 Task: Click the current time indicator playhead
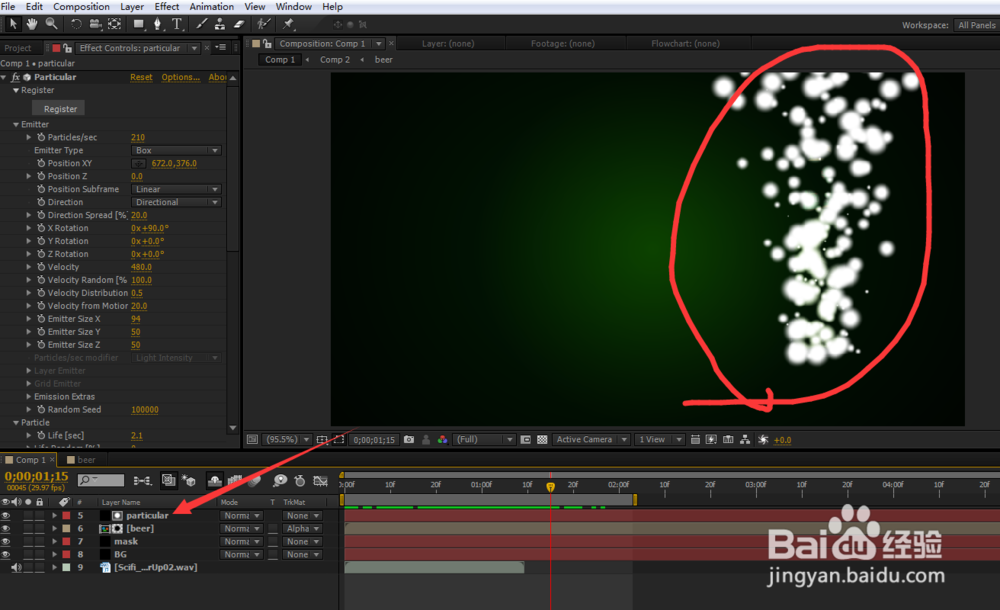[550, 487]
